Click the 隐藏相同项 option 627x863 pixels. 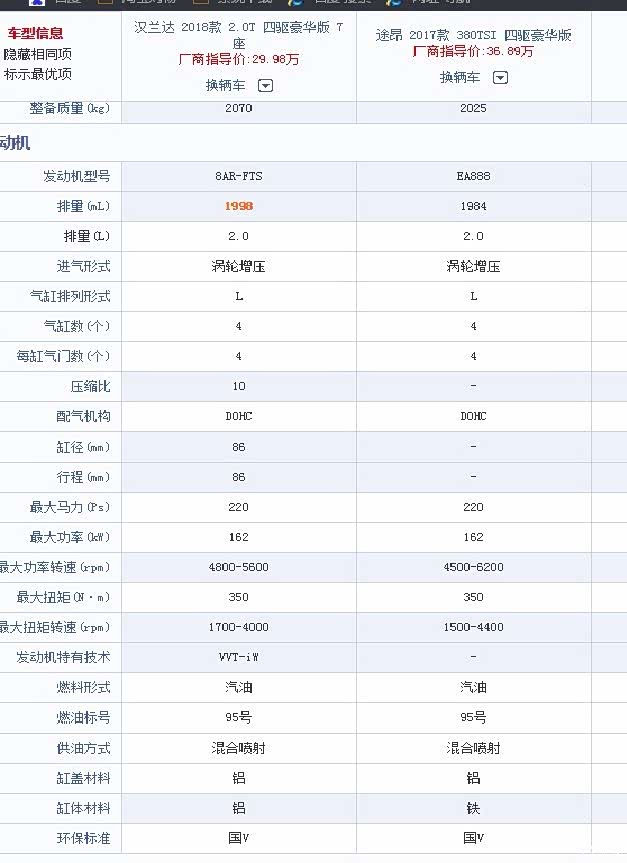pyautogui.click(x=37, y=54)
